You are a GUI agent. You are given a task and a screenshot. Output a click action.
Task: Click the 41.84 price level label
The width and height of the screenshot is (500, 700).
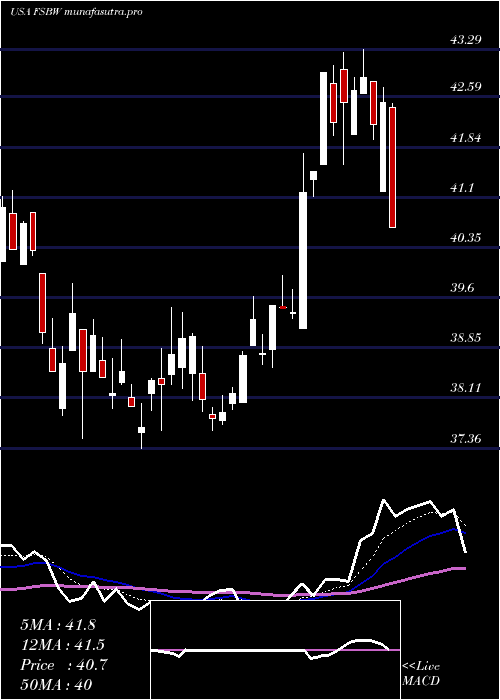pos(466,138)
